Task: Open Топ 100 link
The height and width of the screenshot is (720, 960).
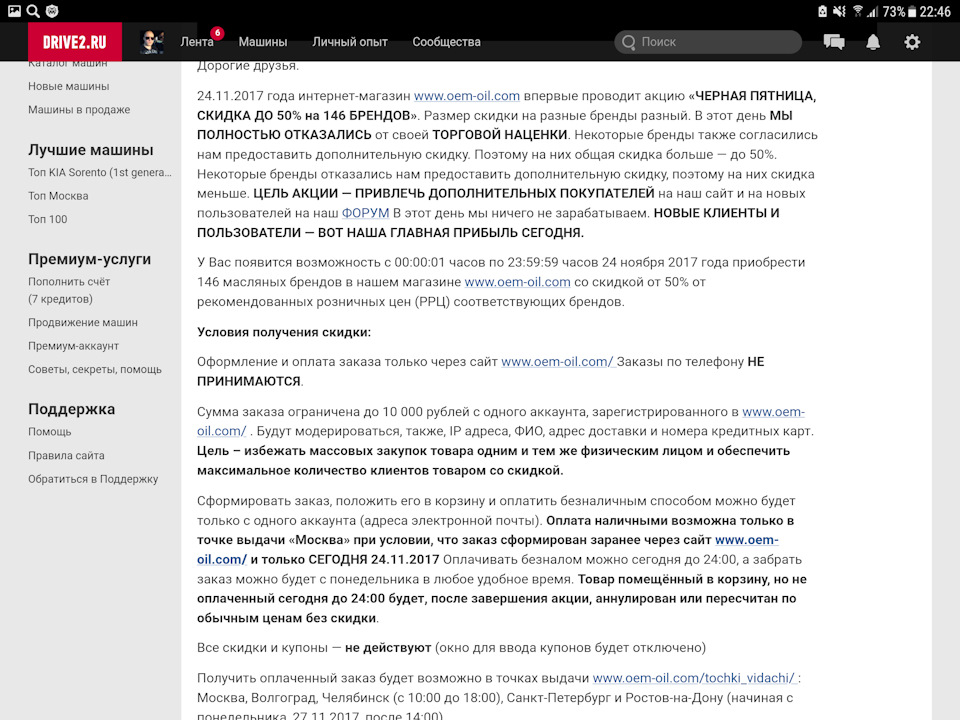Action: tap(48, 219)
